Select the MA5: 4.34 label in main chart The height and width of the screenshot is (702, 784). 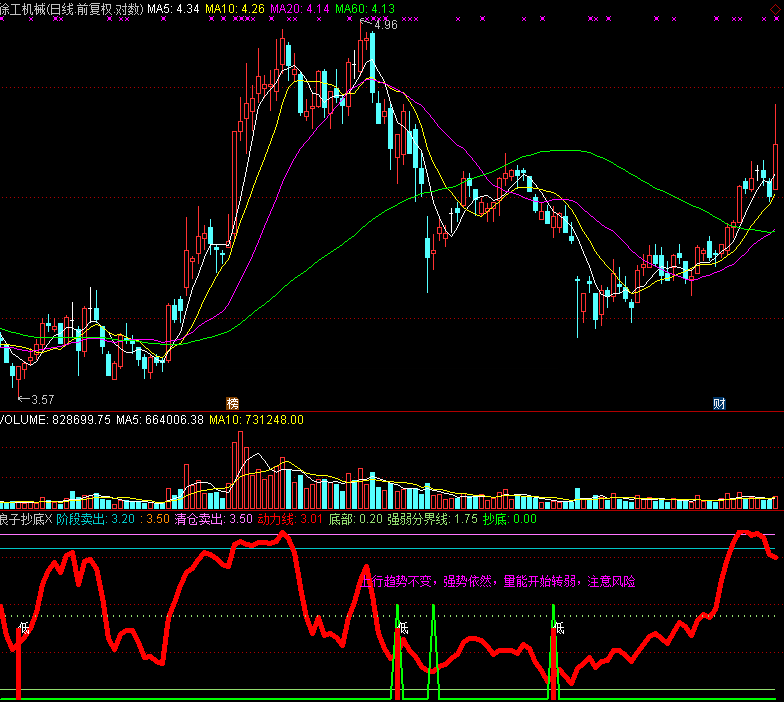pyautogui.click(x=173, y=9)
